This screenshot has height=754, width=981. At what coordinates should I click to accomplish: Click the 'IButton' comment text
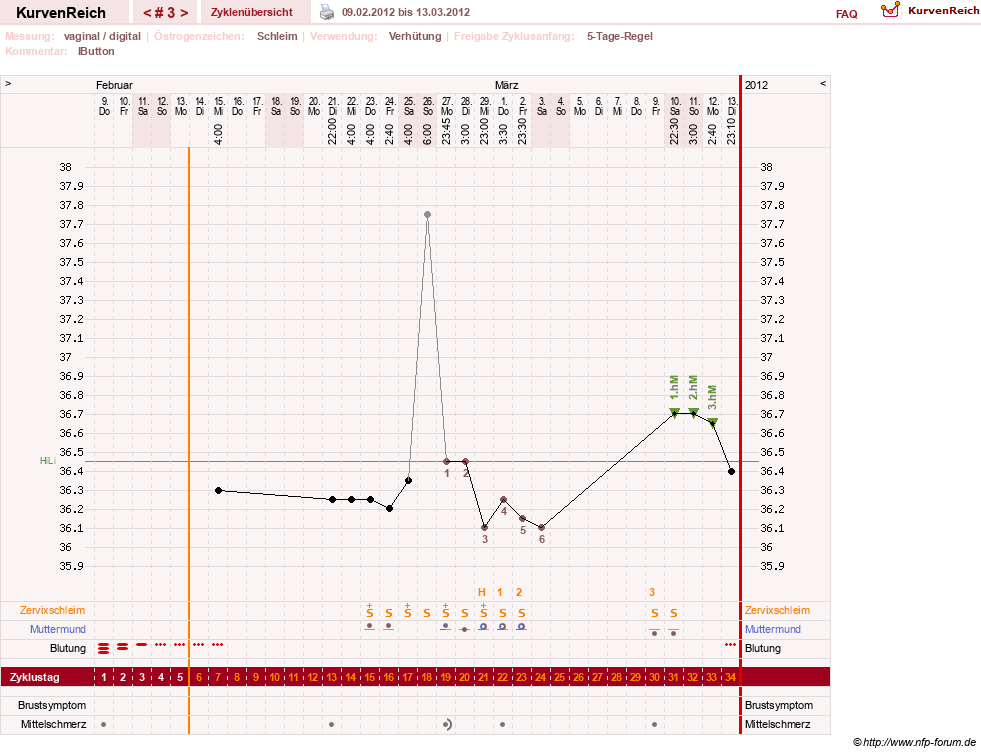96,51
